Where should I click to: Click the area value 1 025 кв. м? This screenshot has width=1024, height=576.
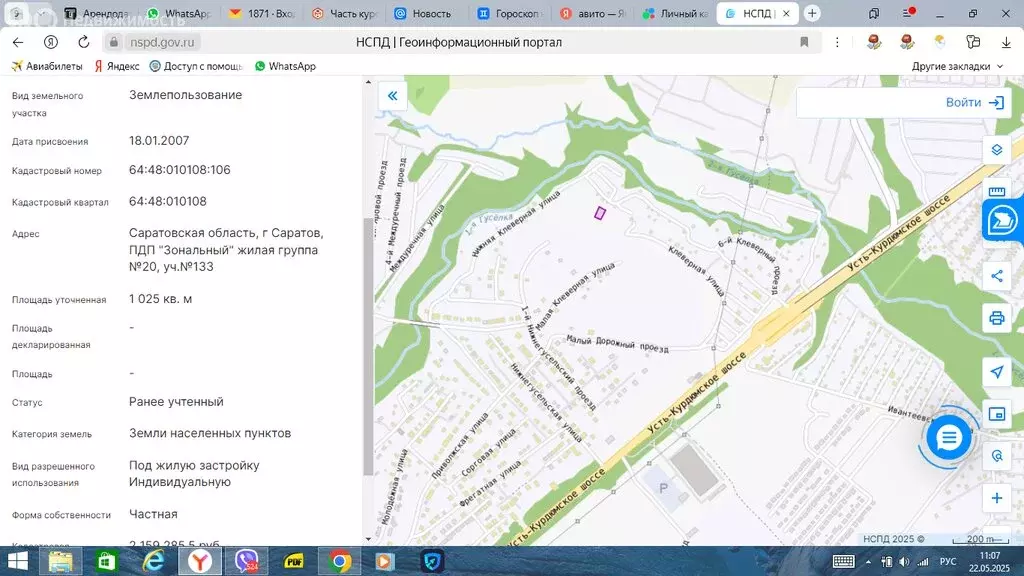tap(160, 298)
